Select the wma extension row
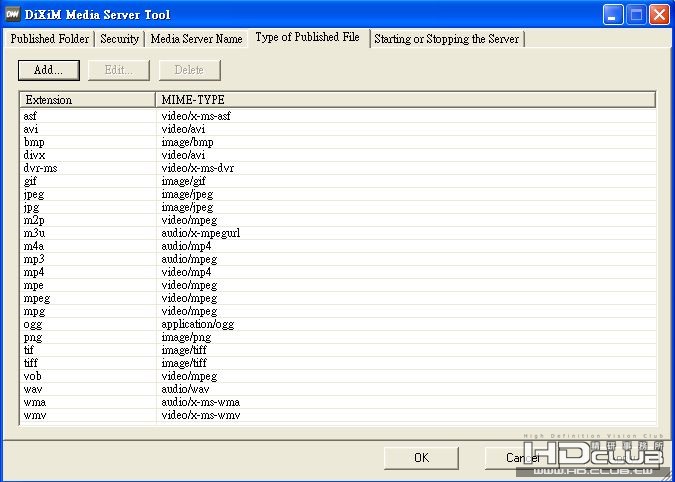The width and height of the screenshot is (675, 482). (x=338, y=402)
